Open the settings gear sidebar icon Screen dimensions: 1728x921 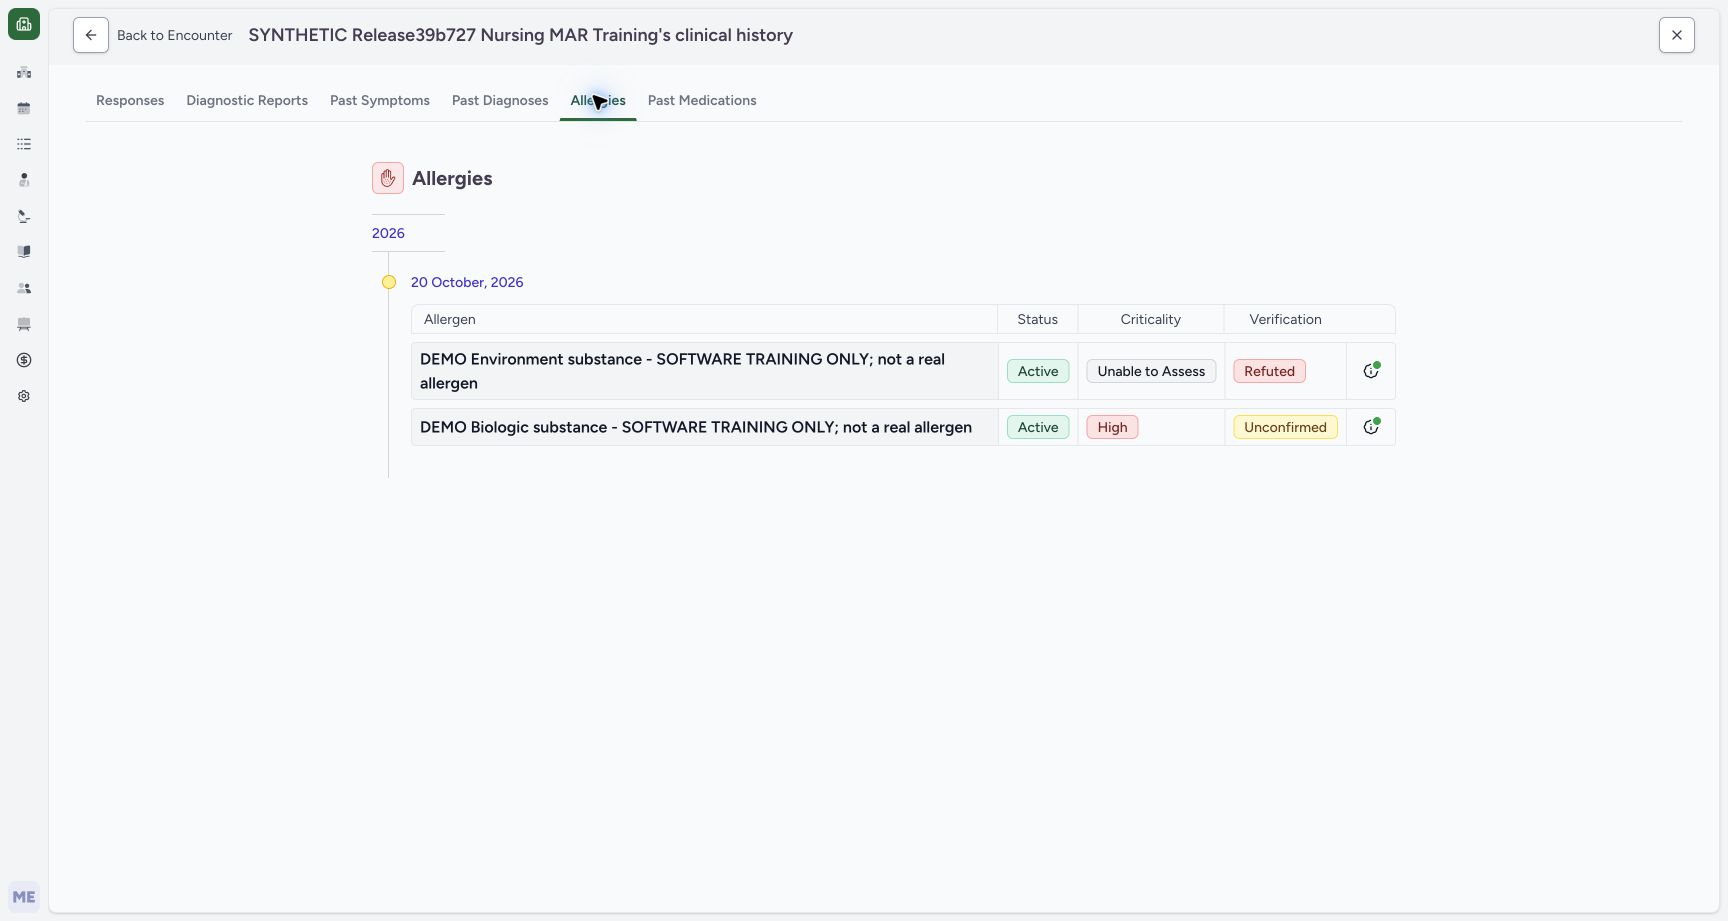(x=24, y=396)
